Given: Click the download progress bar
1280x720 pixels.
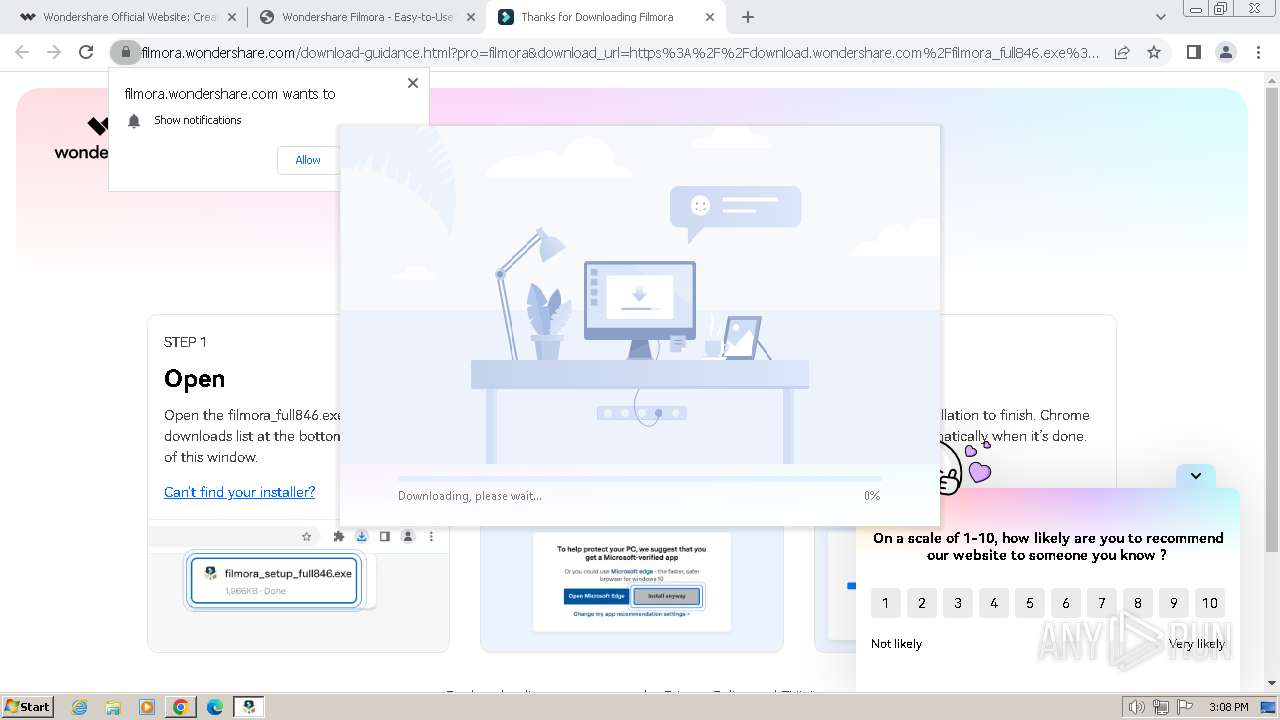Looking at the screenshot, I should (x=640, y=480).
